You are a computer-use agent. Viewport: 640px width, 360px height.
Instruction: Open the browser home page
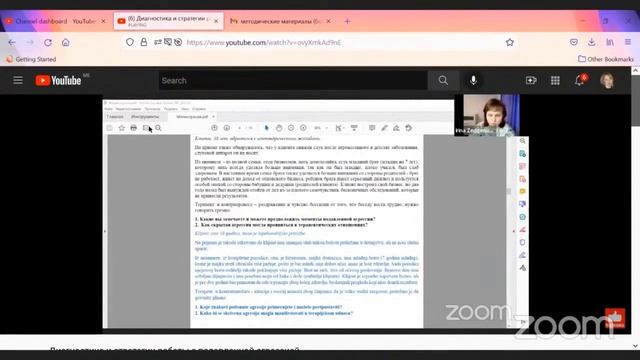point(66,42)
